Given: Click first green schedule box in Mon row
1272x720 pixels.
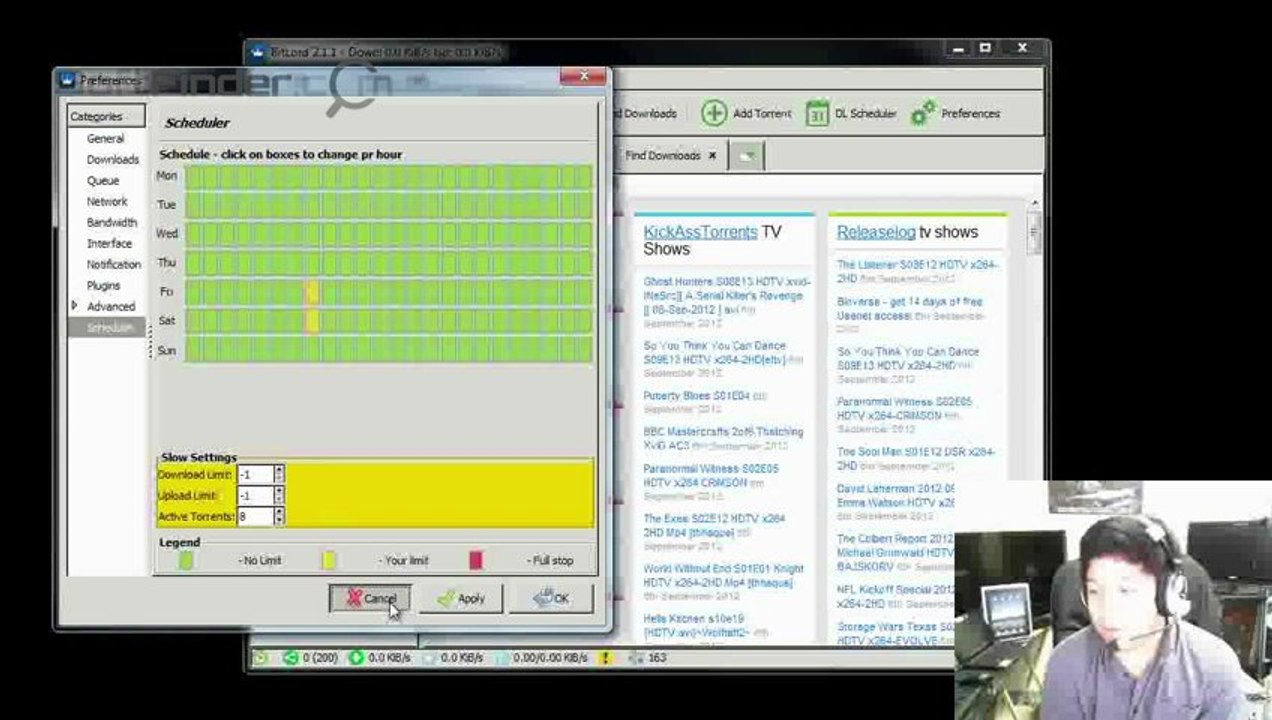Looking at the screenshot, I should (x=193, y=176).
